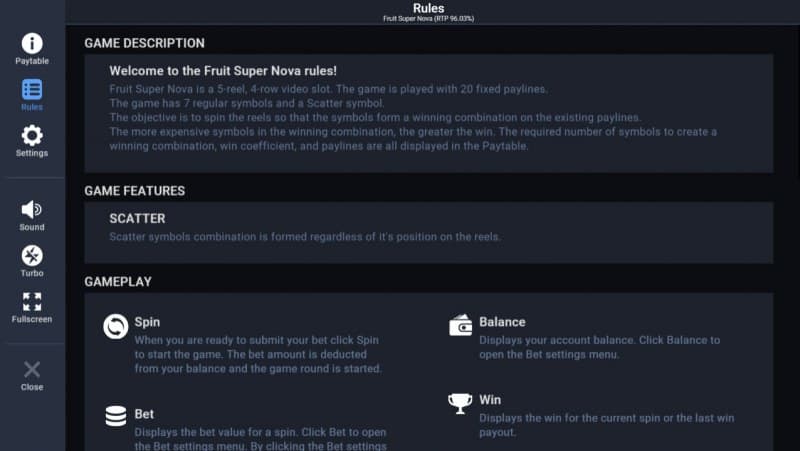
Task: Close the rules panel with X
Action: pos(32,369)
